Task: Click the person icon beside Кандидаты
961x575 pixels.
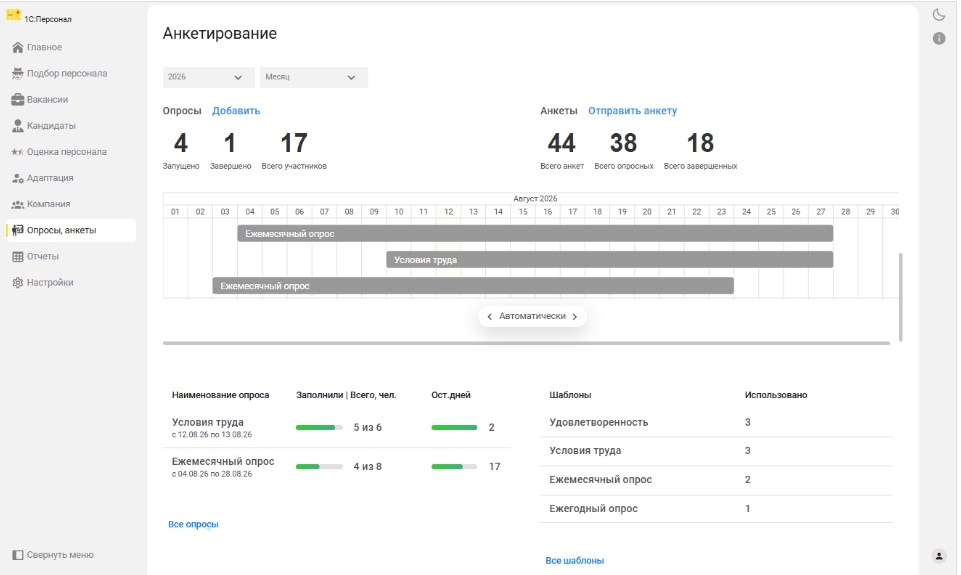Action: point(18,126)
